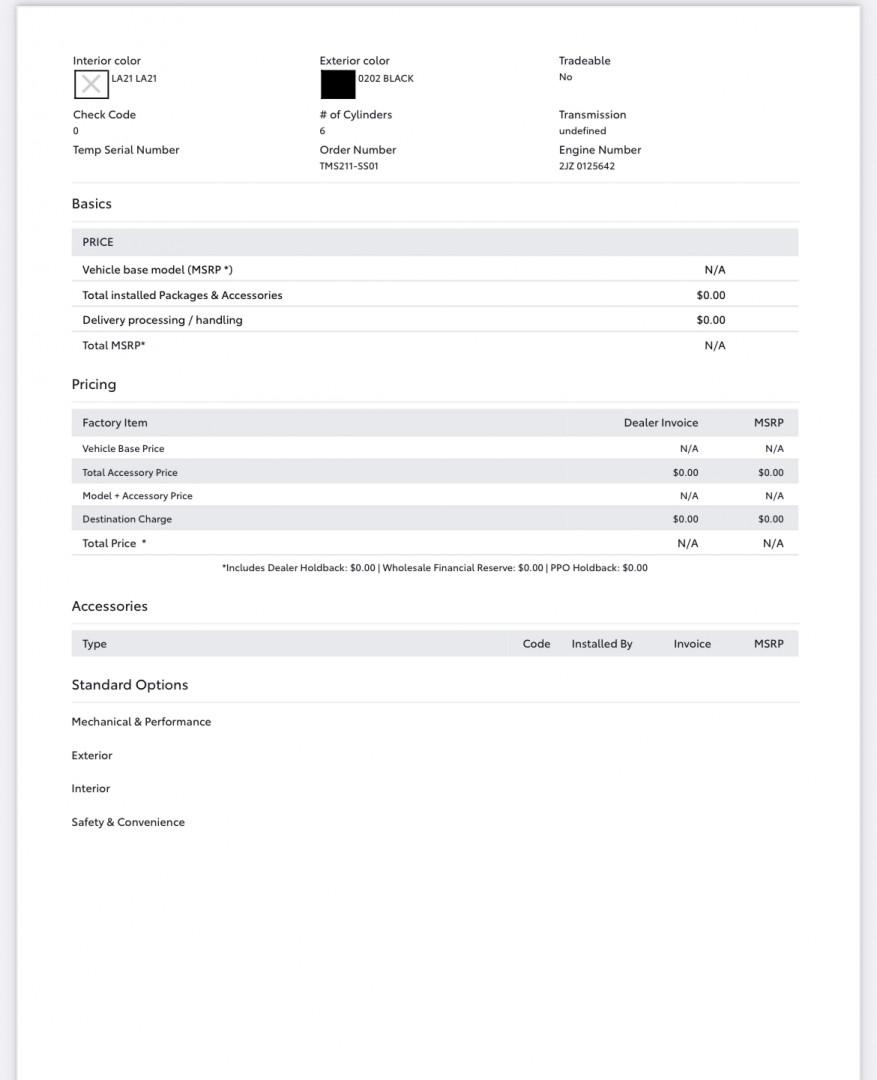The height and width of the screenshot is (1080, 877).
Task: Click the Dealer Invoice column header
Action: coord(661,423)
